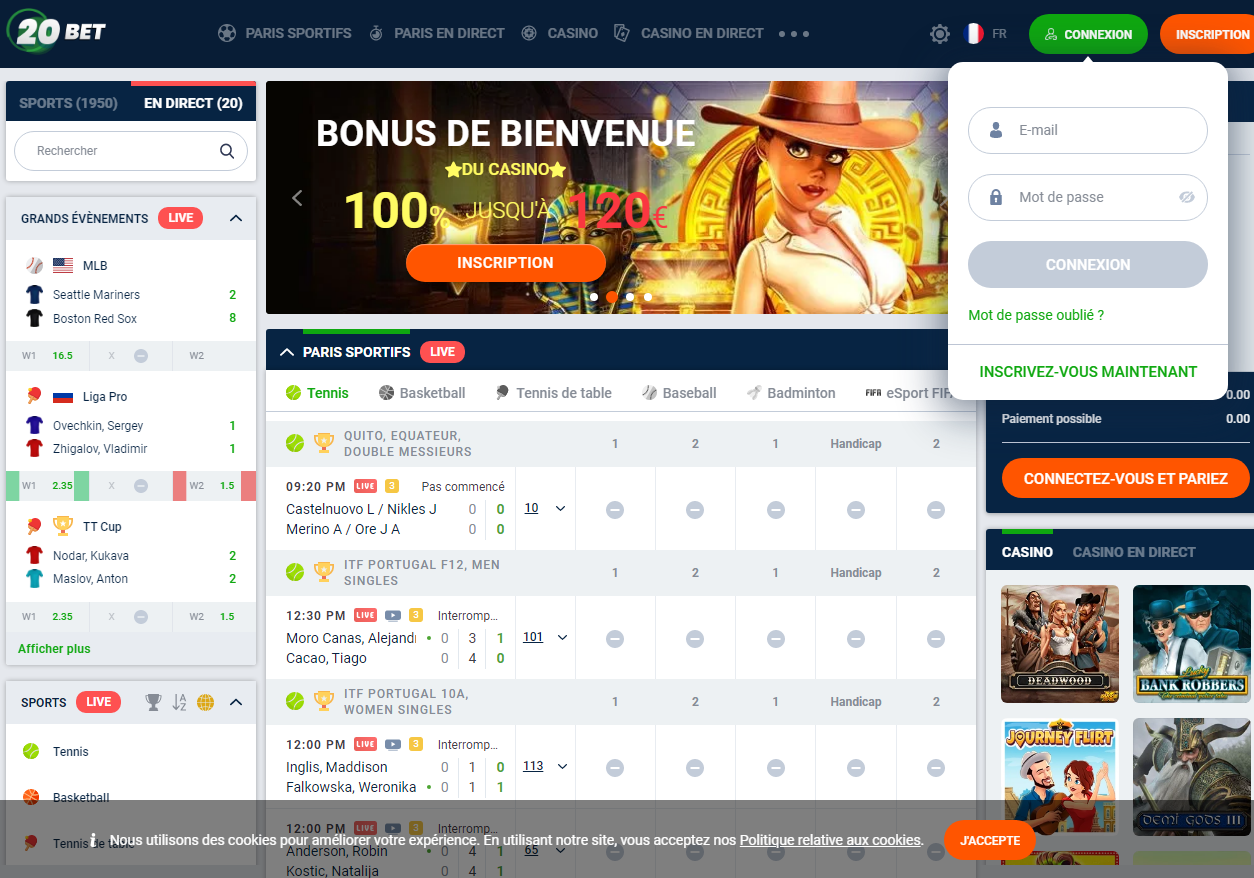Click the first banner carousel dot
Viewport: 1254px width, 878px height.
594,297
